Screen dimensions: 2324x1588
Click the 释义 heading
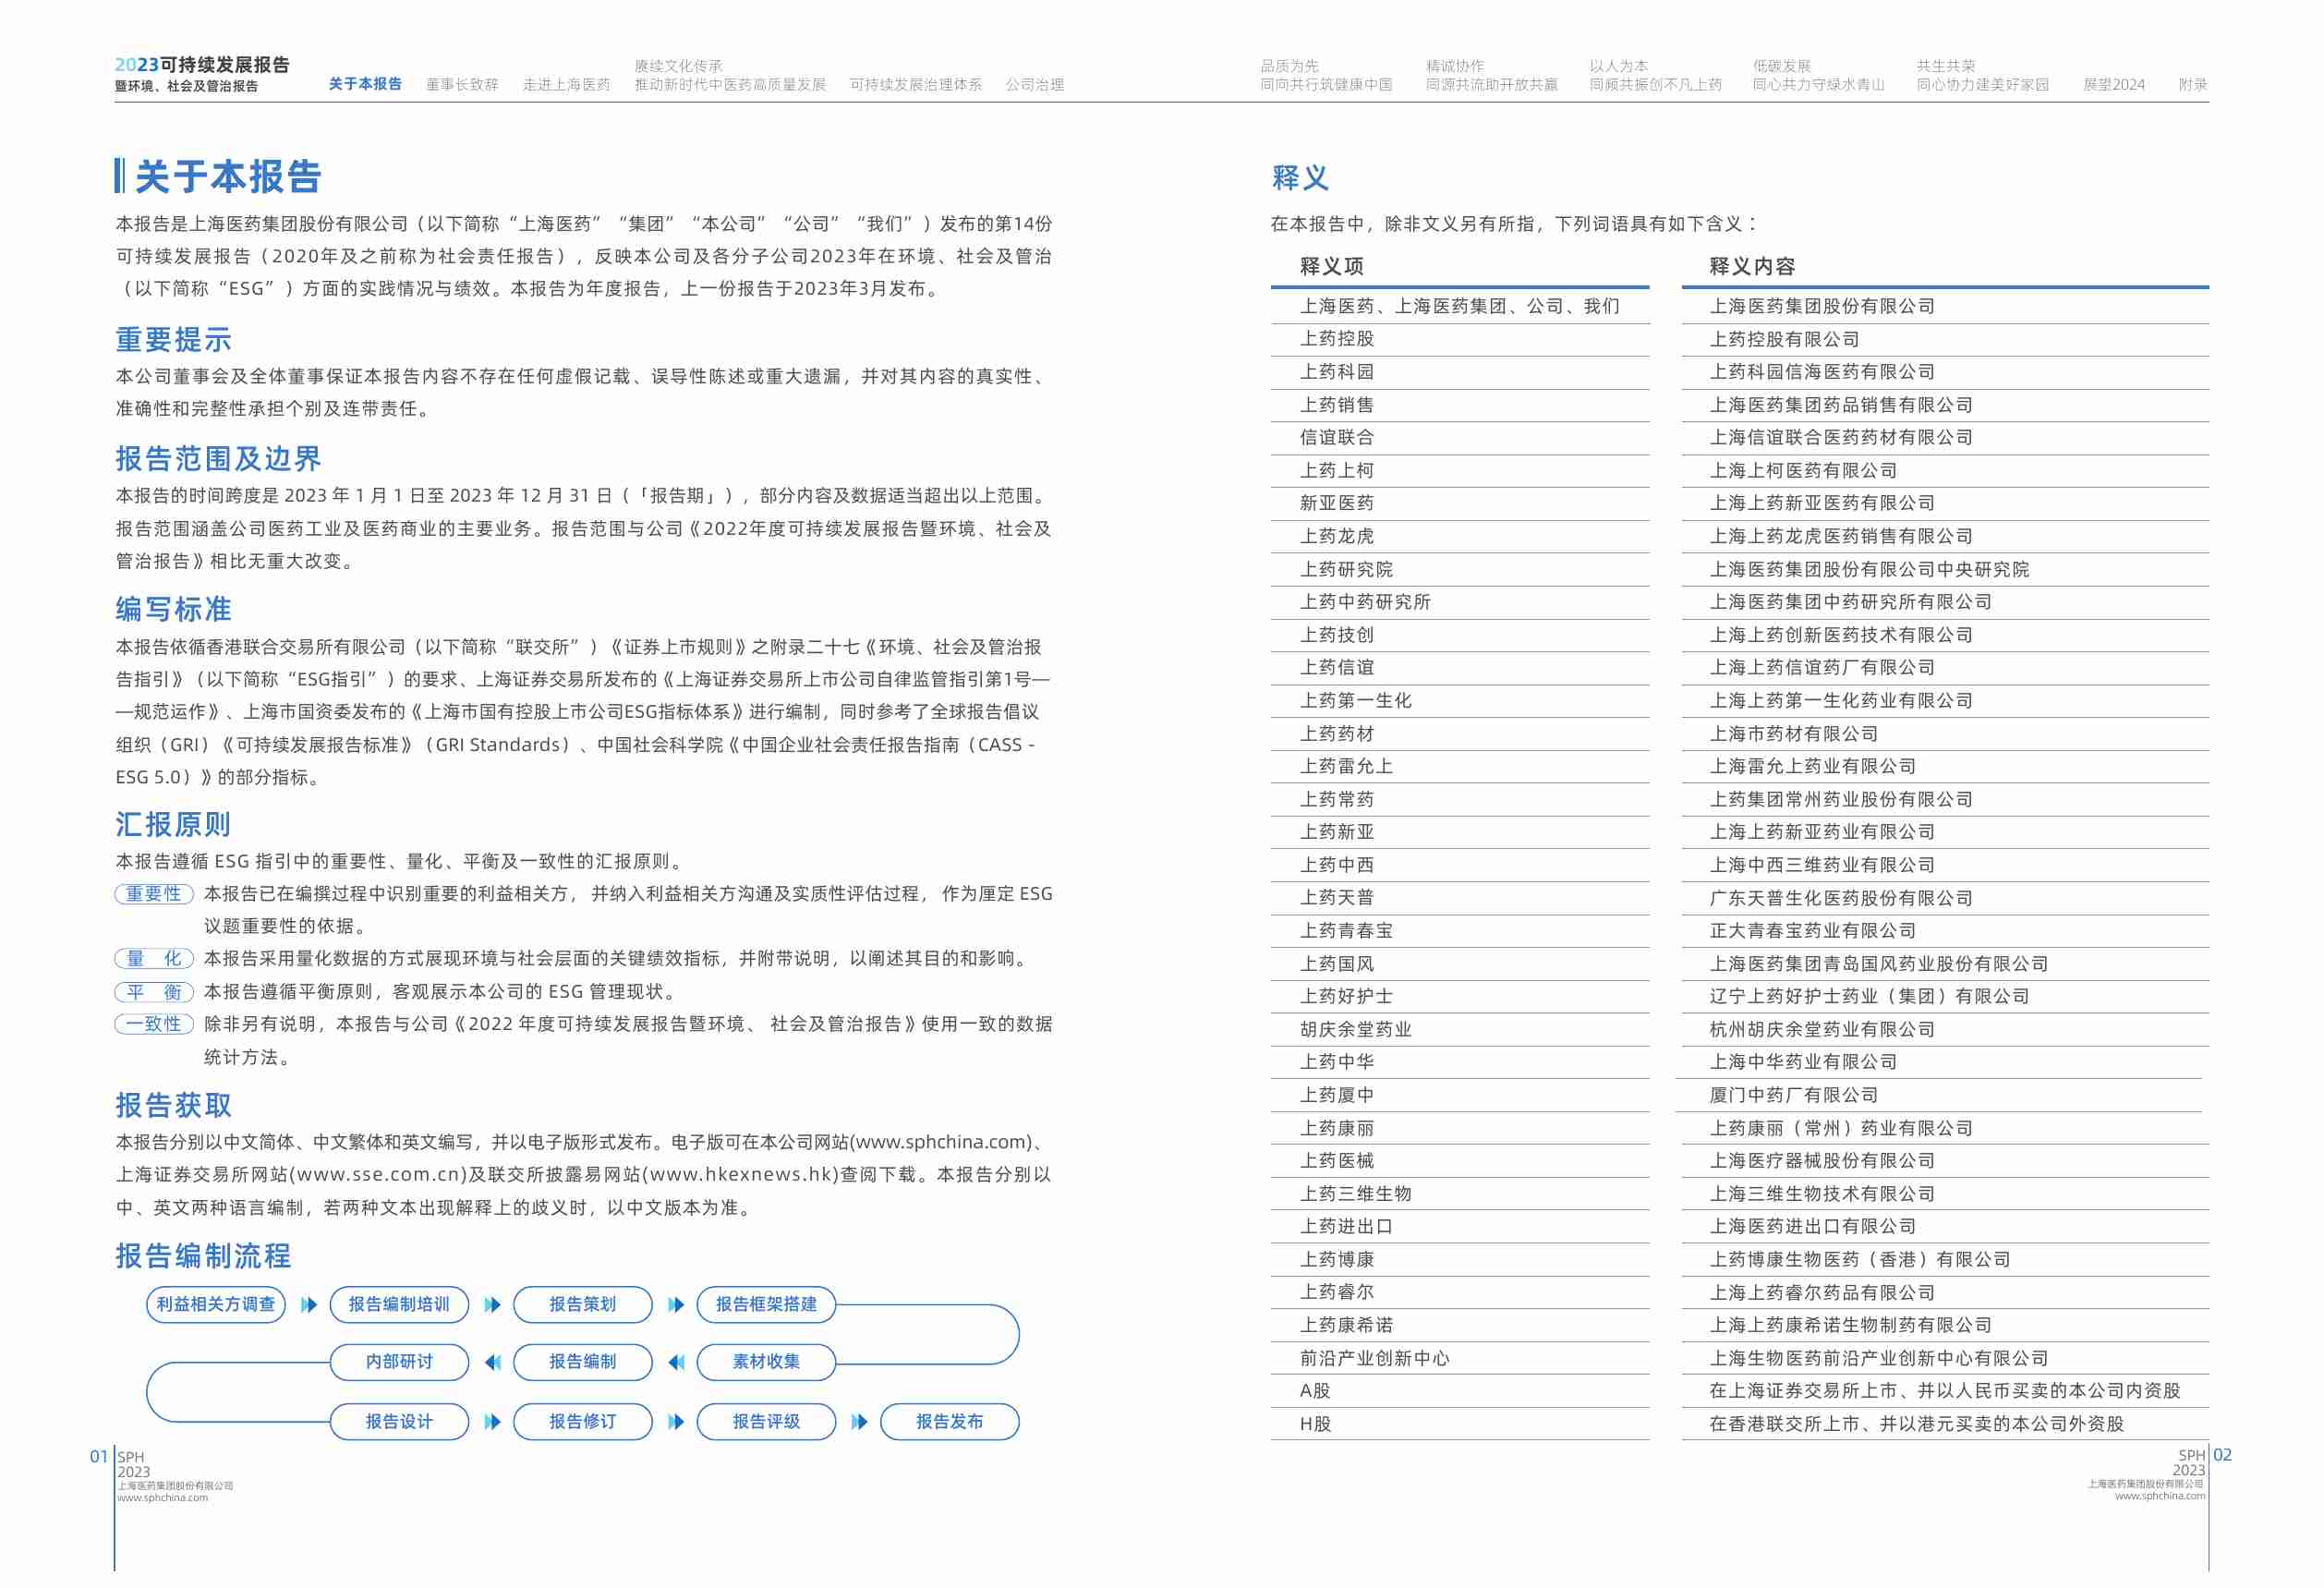tap(1300, 178)
